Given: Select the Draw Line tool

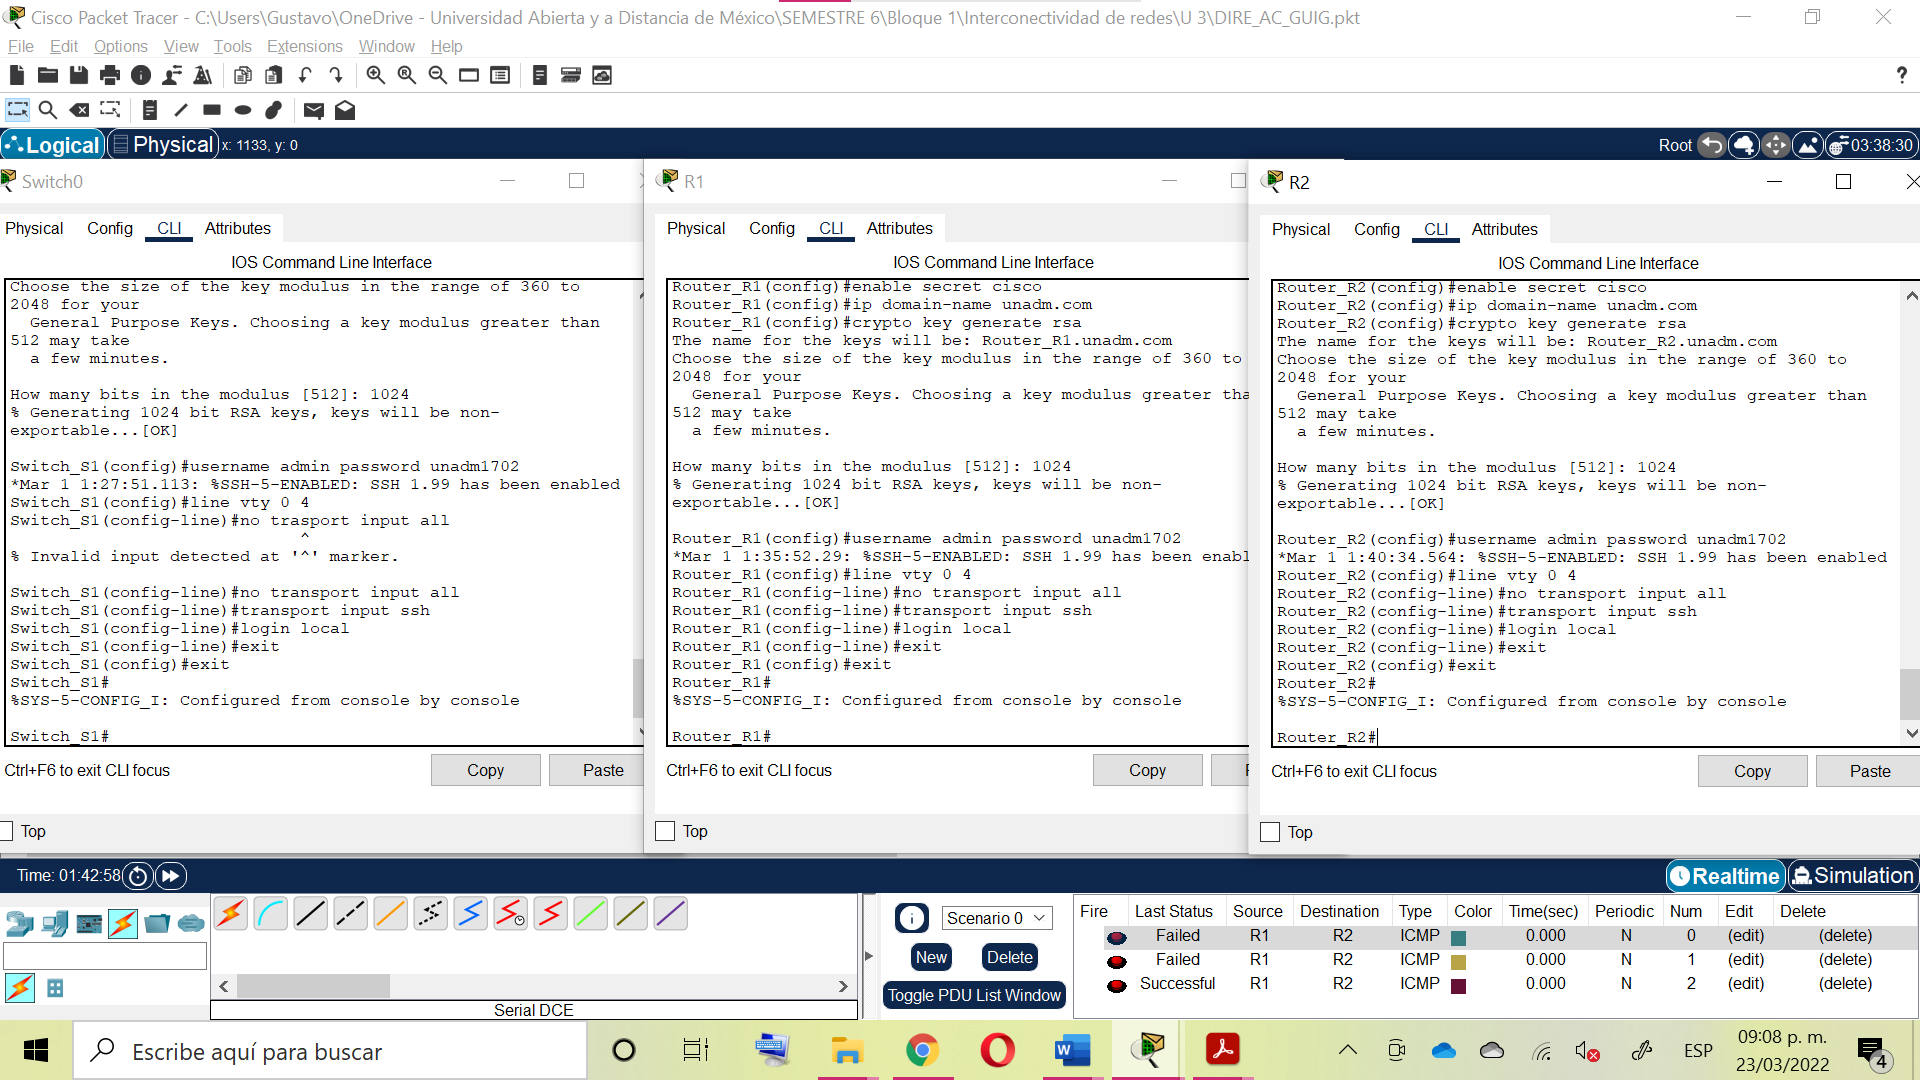Looking at the screenshot, I should (181, 110).
